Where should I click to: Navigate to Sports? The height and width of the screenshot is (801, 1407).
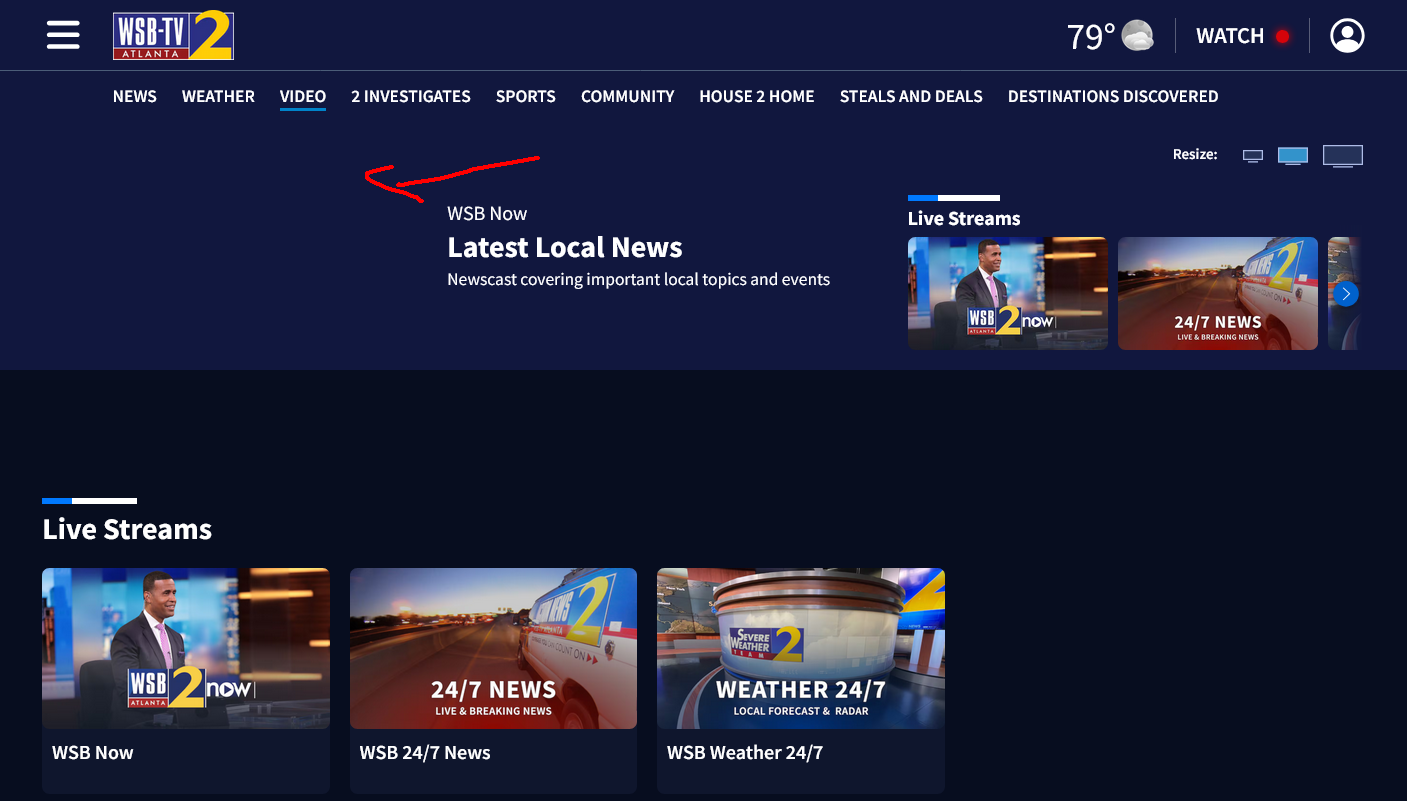(x=526, y=96)
